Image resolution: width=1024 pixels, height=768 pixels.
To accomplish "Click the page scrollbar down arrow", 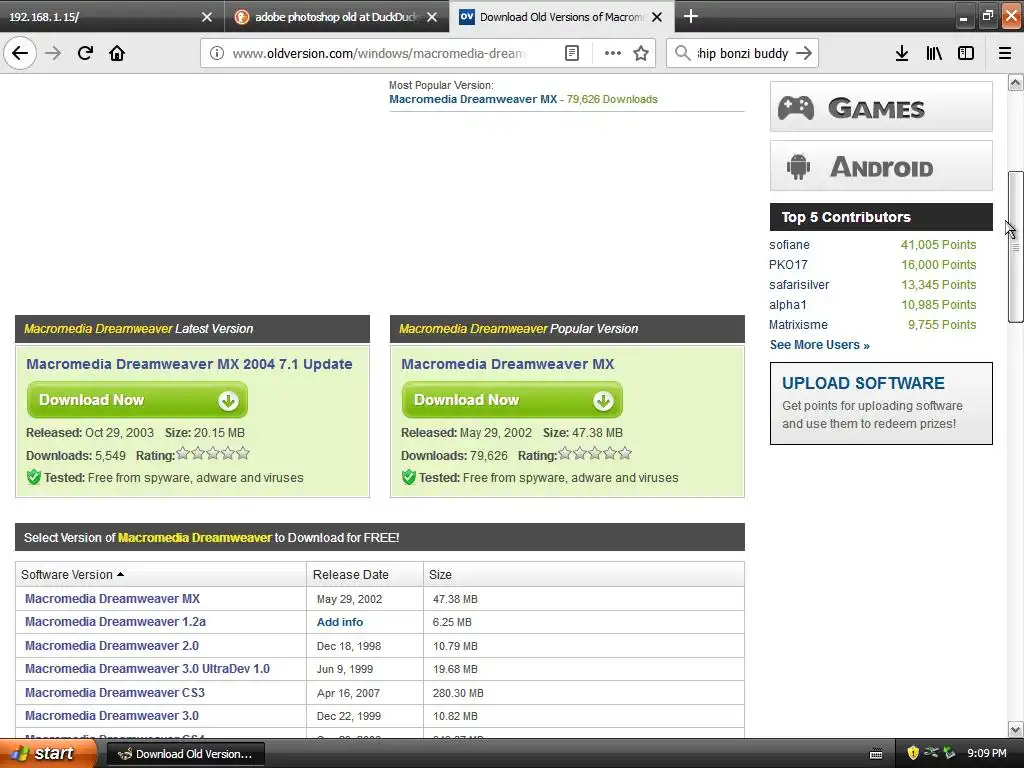I will pos(1015,729).
